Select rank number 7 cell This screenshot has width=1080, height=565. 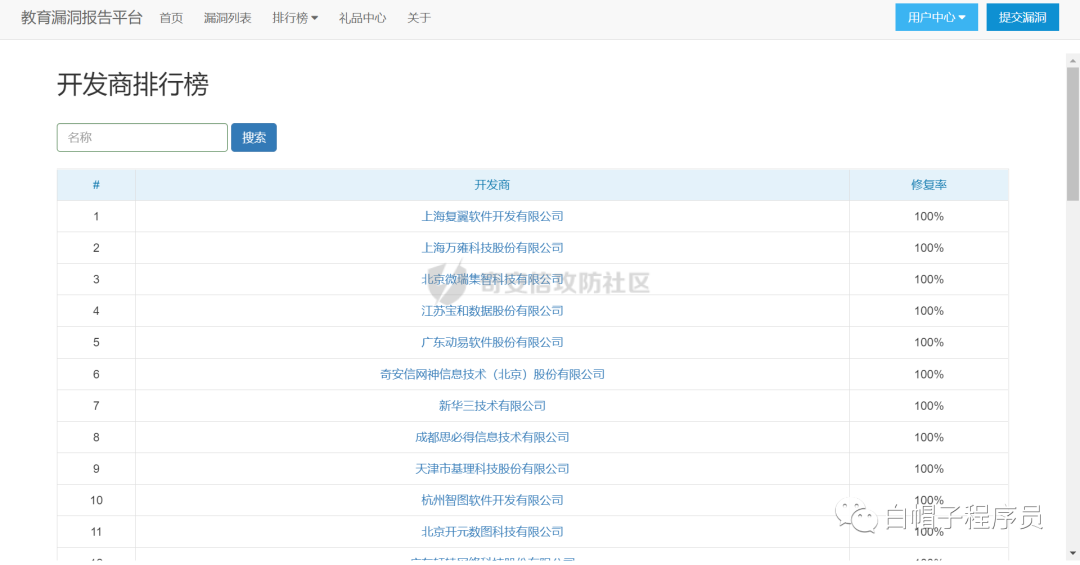click(96, 406)
